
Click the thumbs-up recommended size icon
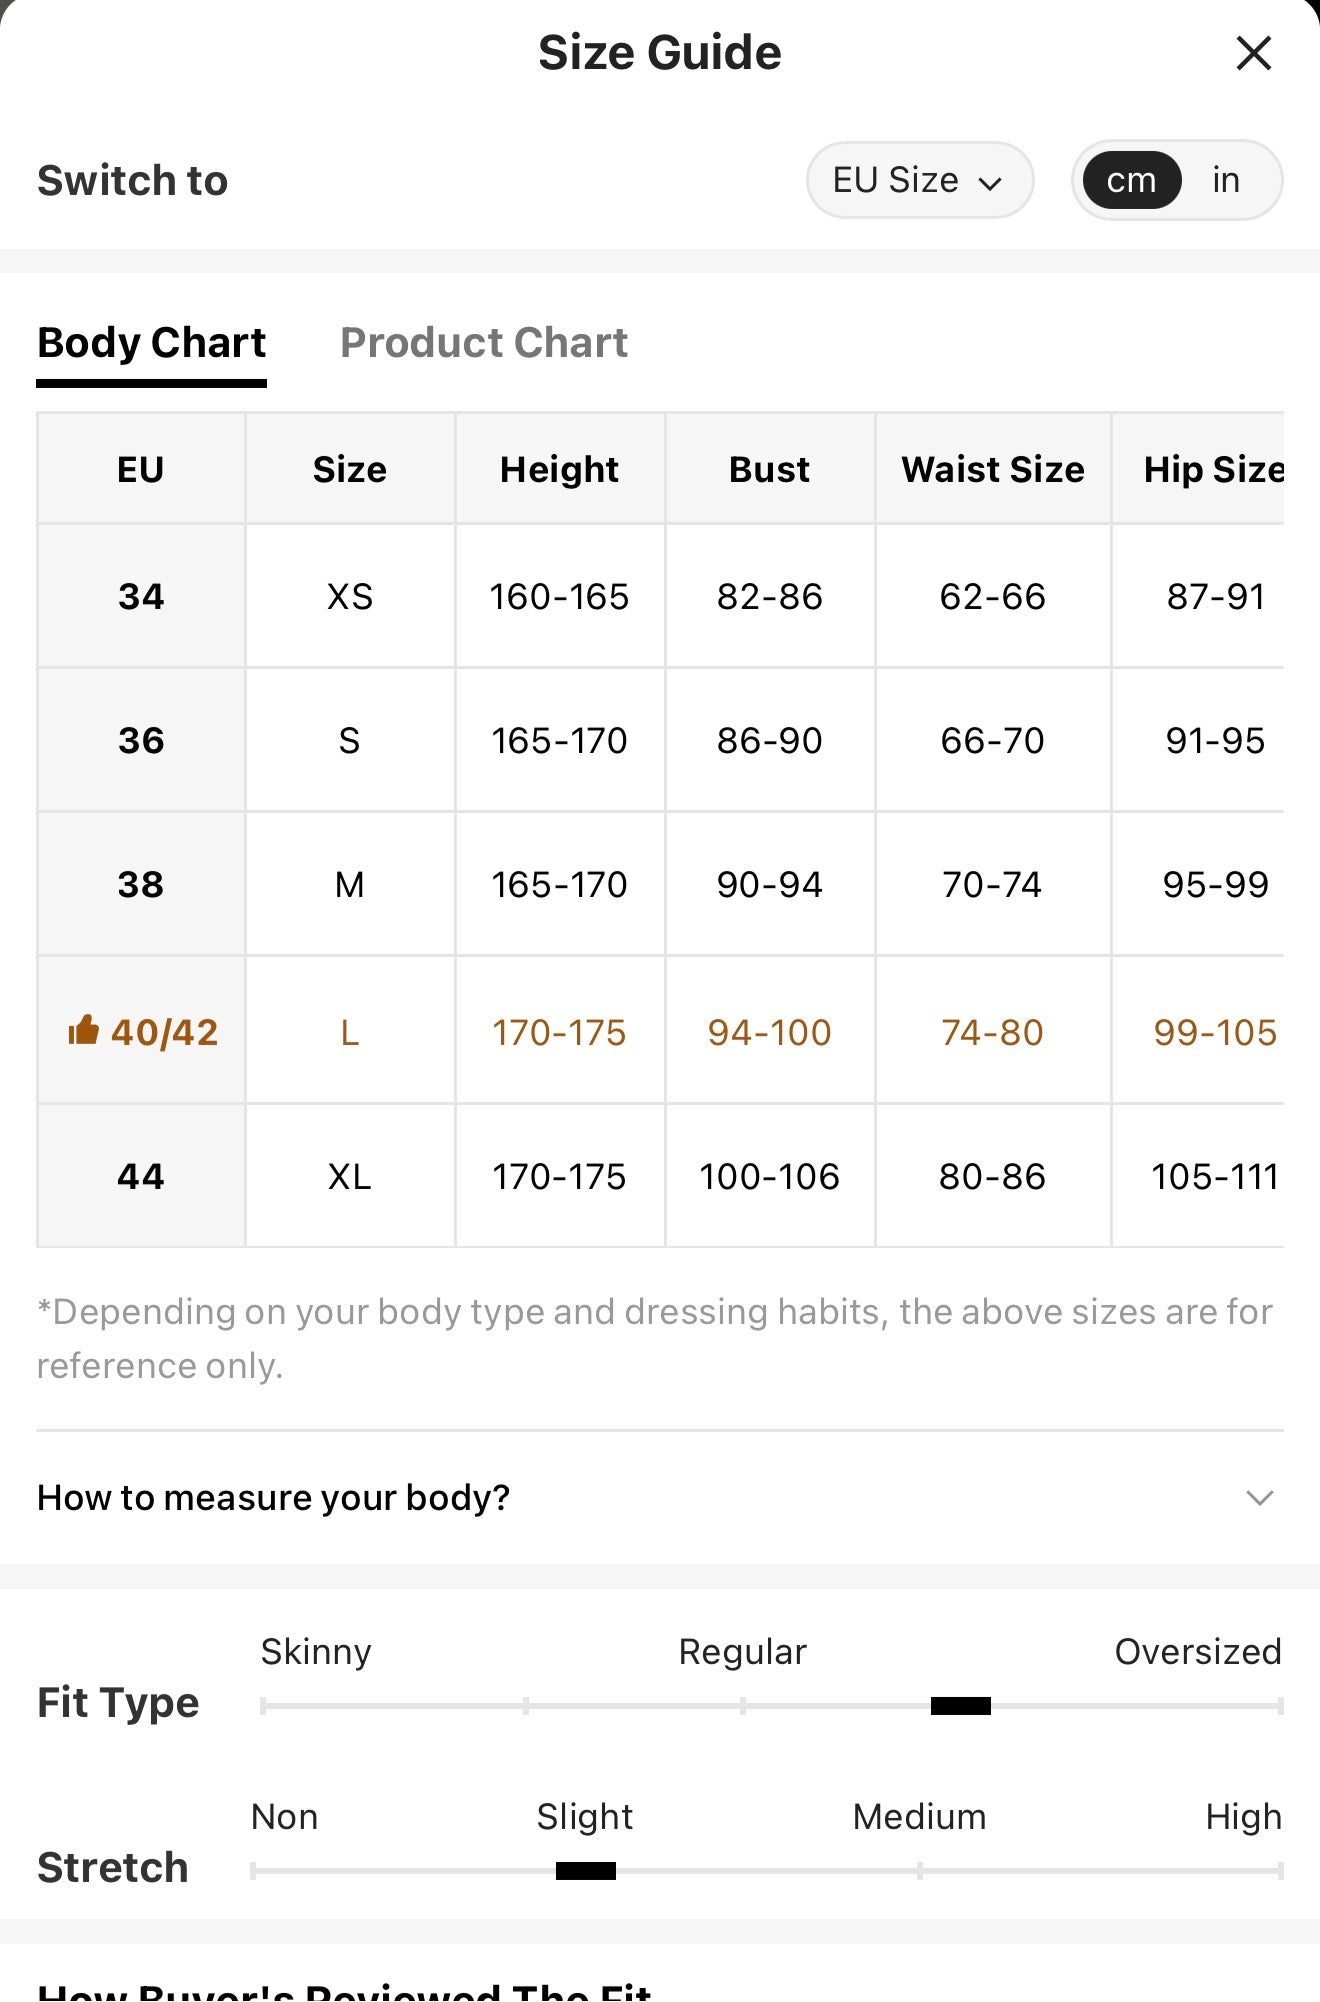(83, 1030)
